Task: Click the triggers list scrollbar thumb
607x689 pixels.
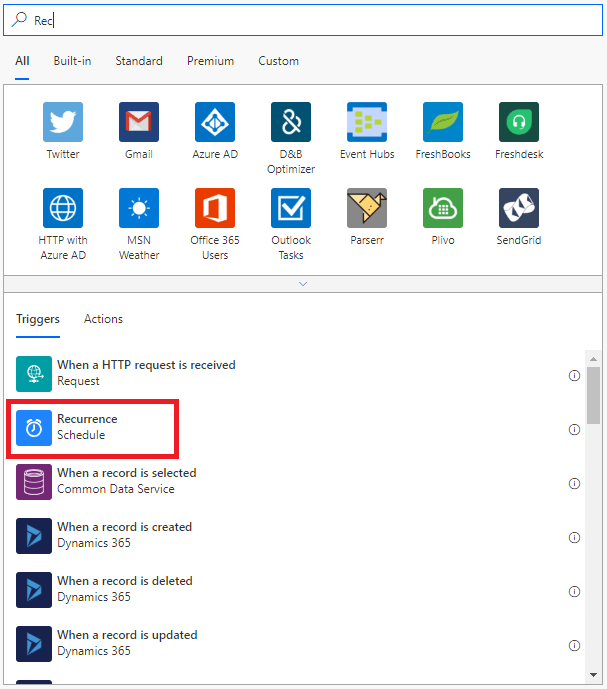Action: tap(593, 395)
